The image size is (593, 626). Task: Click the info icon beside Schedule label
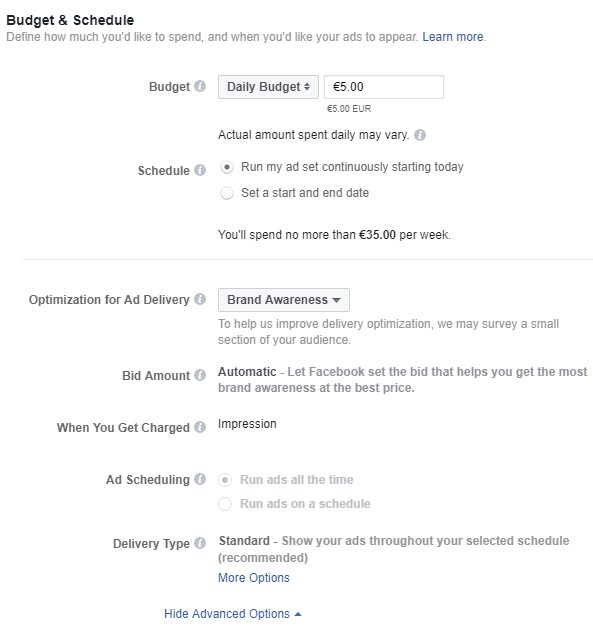click(200, 170)
